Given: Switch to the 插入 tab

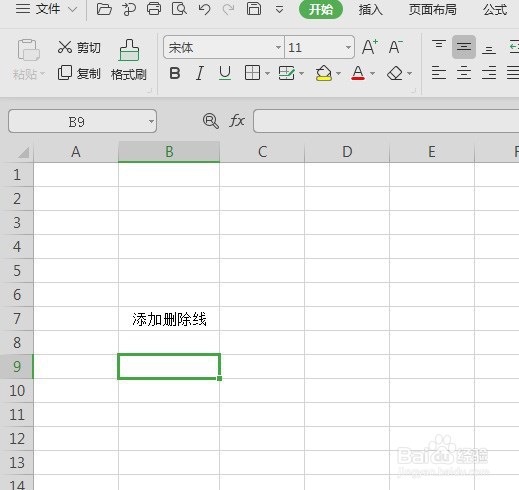Looking at the screenshot, I should pos(370,10).
